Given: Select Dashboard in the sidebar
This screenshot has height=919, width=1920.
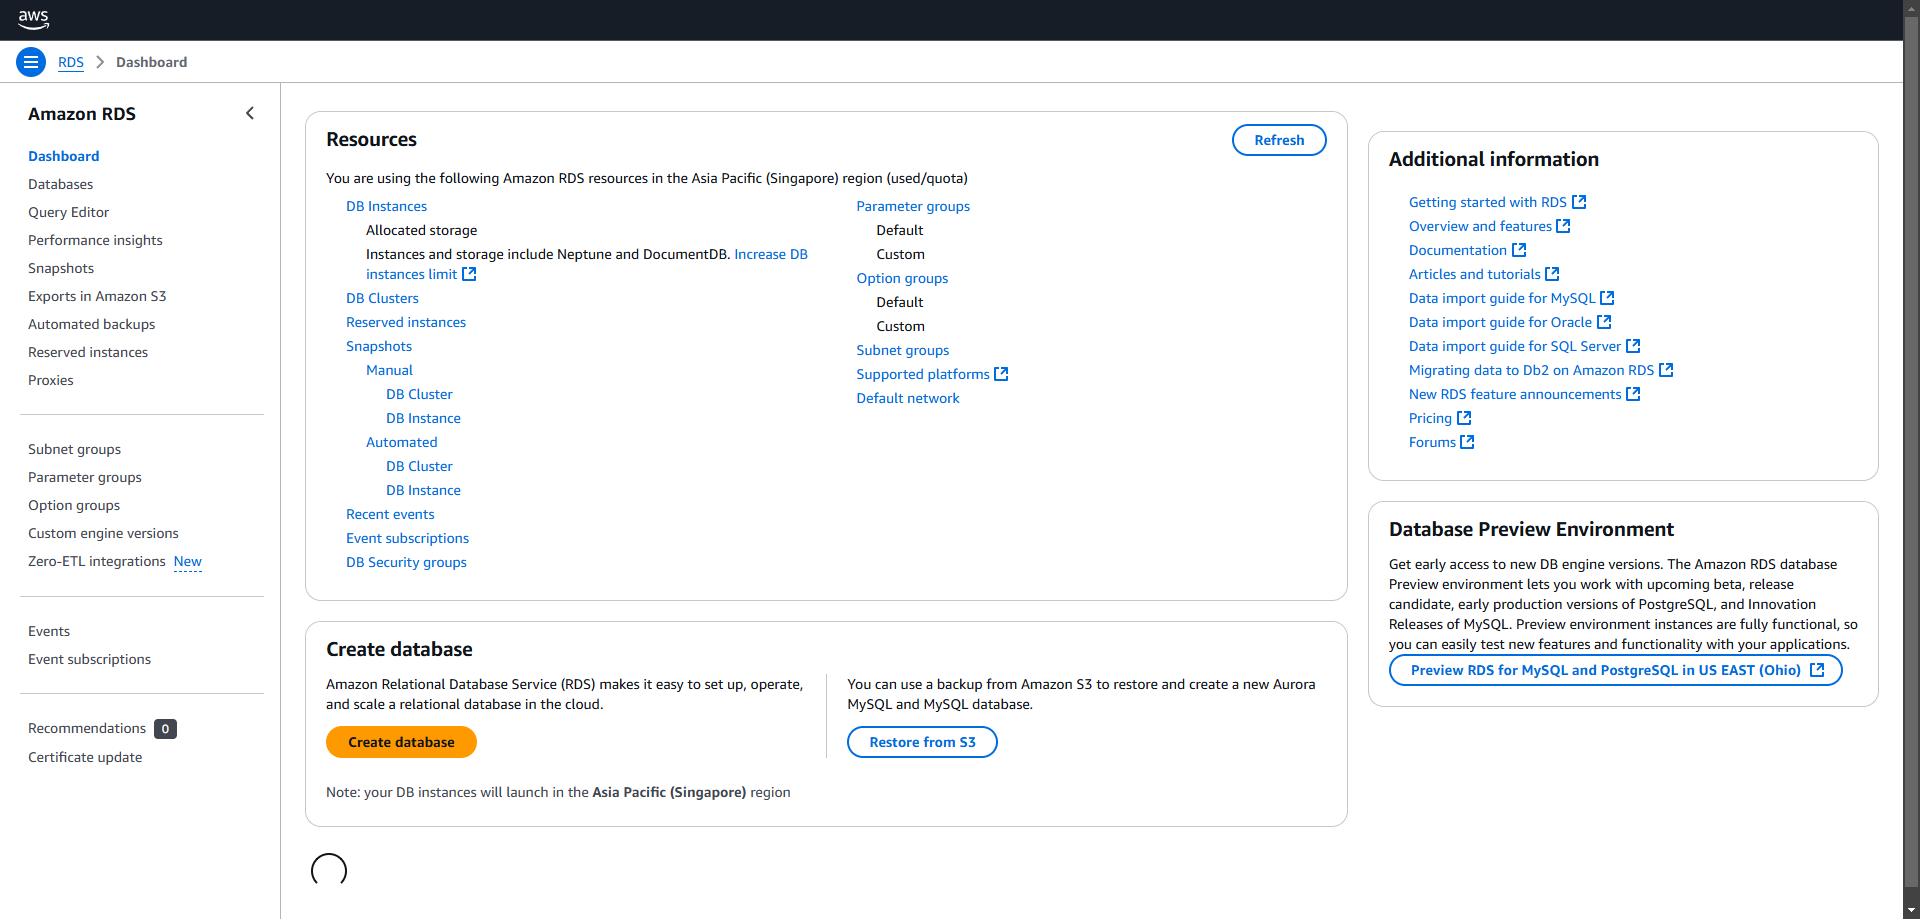Looking at the screenshot, I should pyautogui.click(x=64, y=156).
